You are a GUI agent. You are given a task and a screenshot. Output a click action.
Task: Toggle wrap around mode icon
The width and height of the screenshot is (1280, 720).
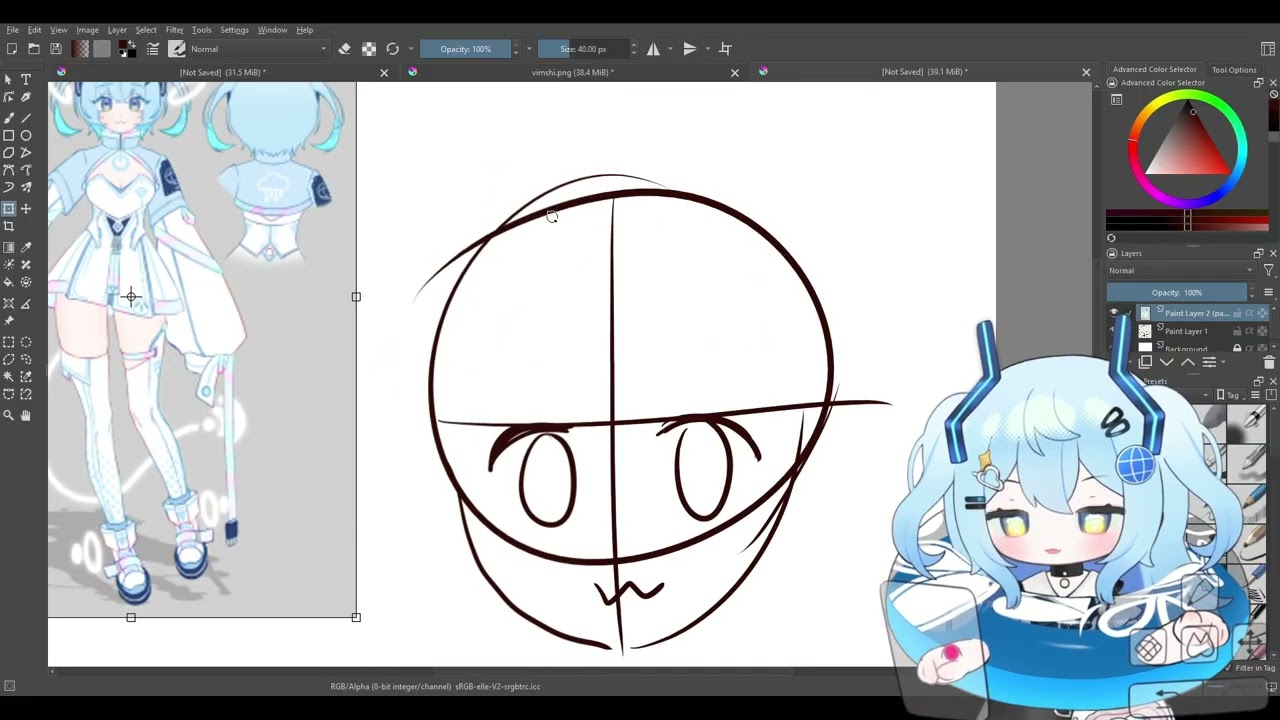tap(725, 49)
